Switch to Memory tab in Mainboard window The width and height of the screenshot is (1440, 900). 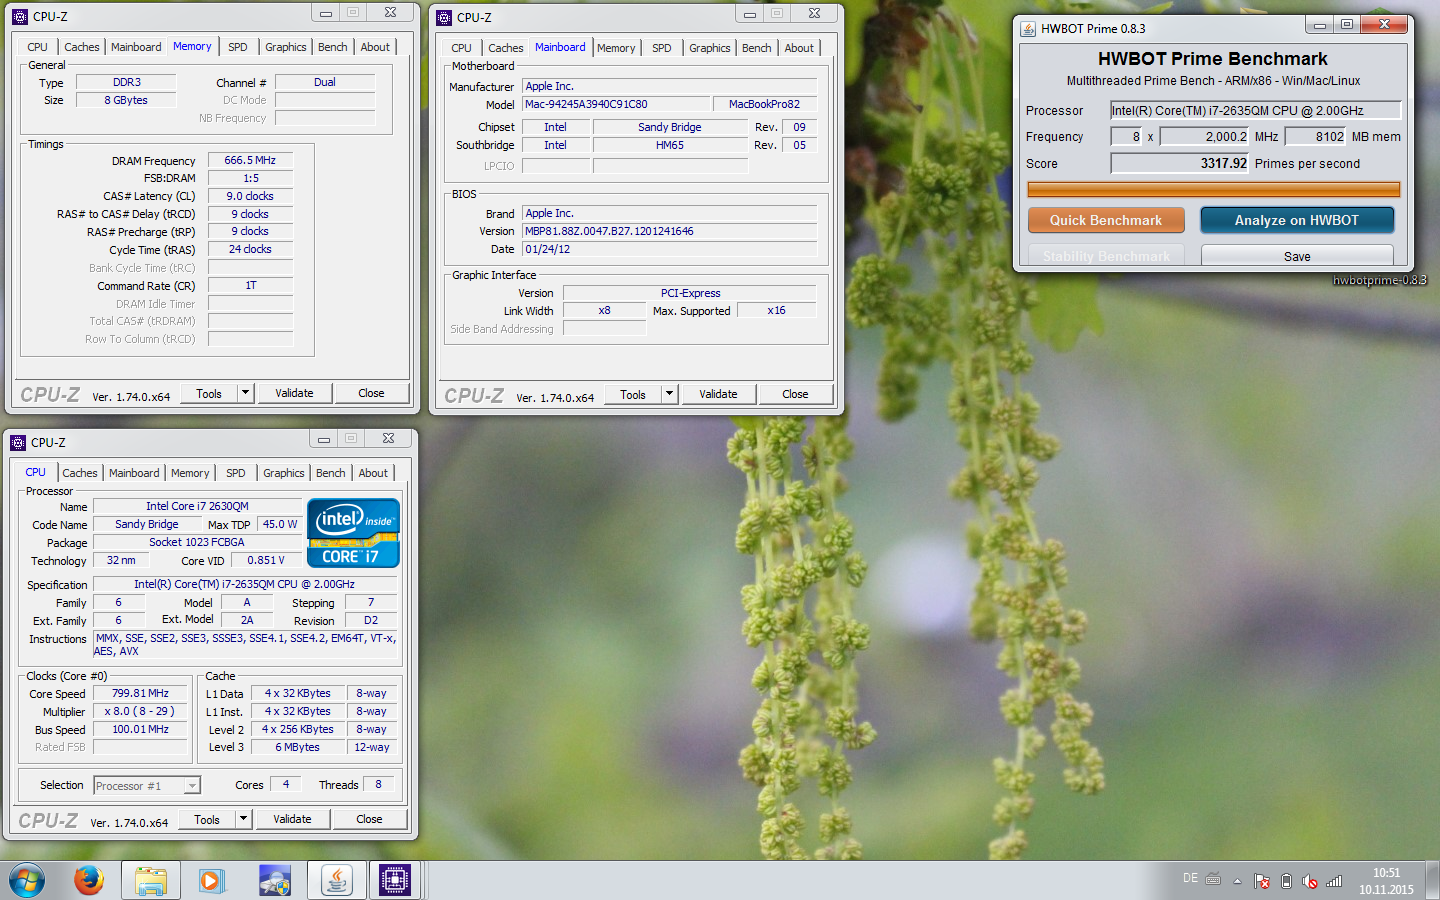pos(616,48)
